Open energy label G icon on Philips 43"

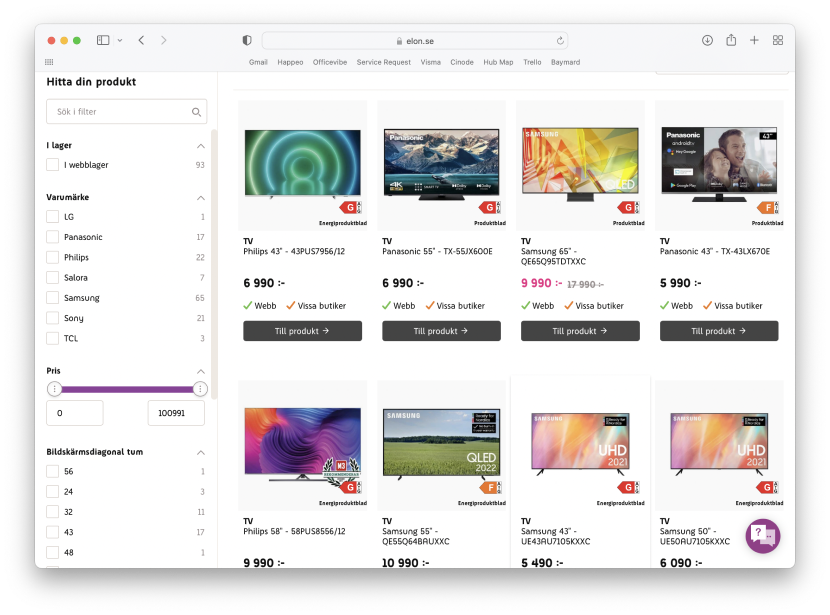click(x=350, y=207)
